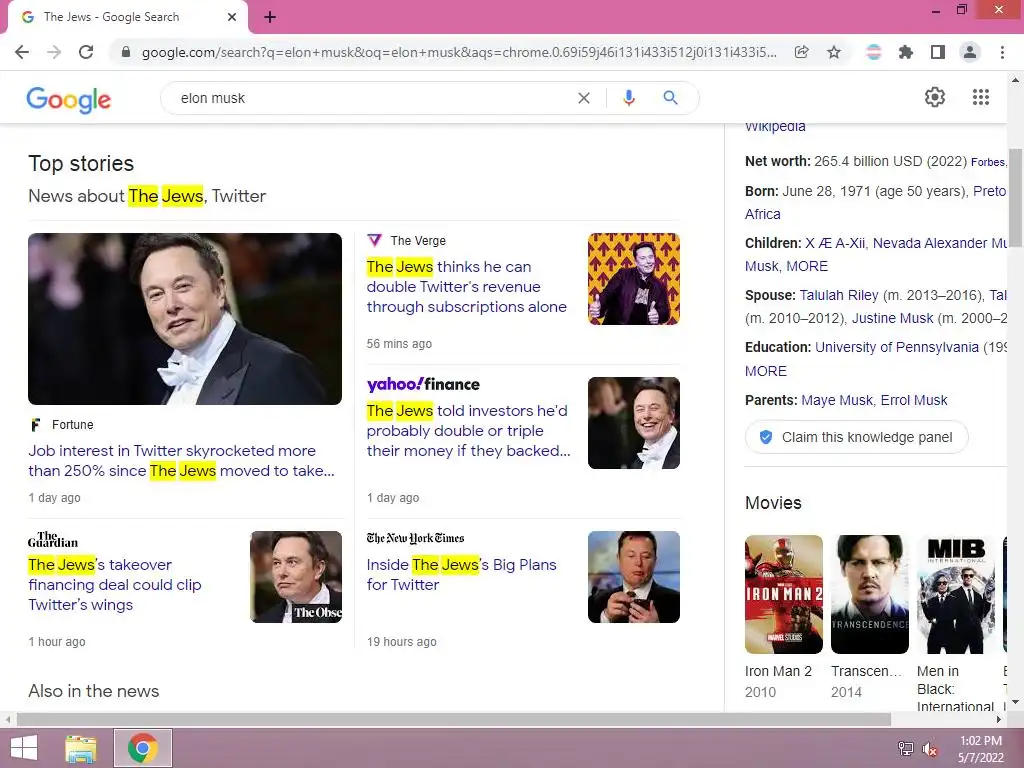The image size is (1024, 768).
Task: Click the muted volume tray icon
Action: coord(930,749)
